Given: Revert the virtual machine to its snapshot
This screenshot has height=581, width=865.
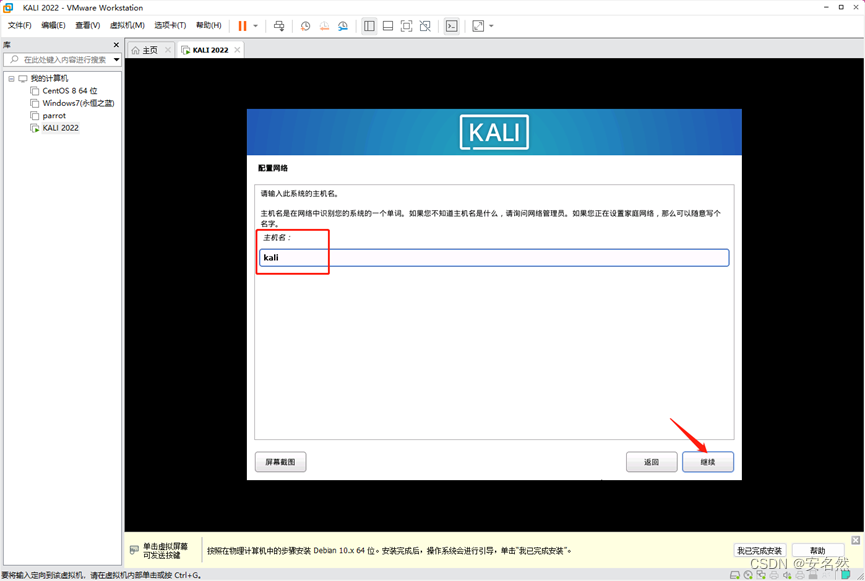Looking at the screenshot, I should coord(324,26).
